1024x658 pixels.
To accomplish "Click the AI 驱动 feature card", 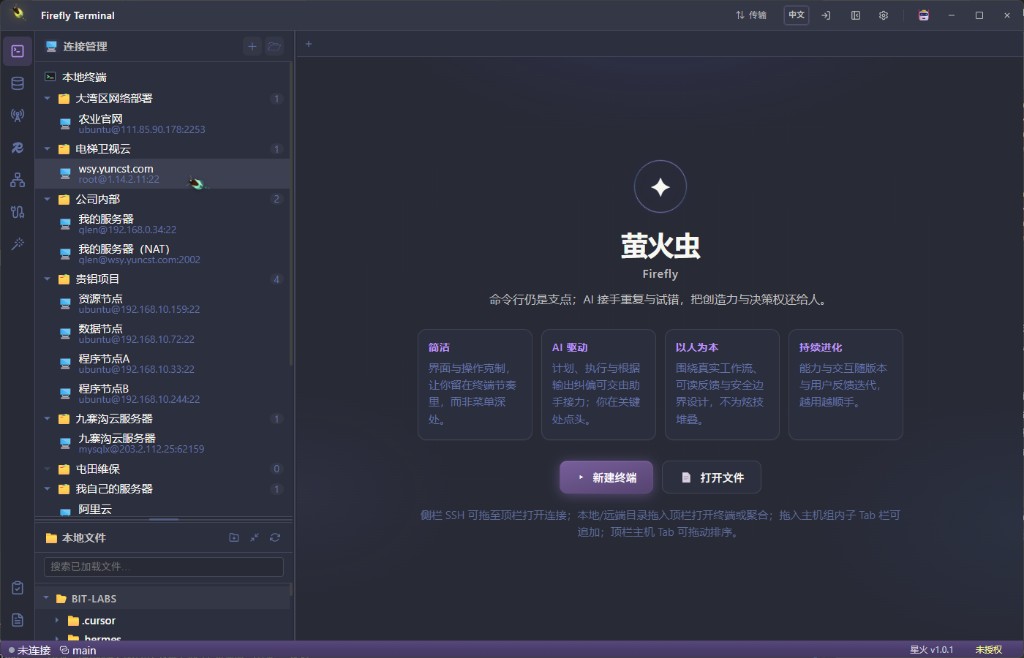I will tap(598, 384).
